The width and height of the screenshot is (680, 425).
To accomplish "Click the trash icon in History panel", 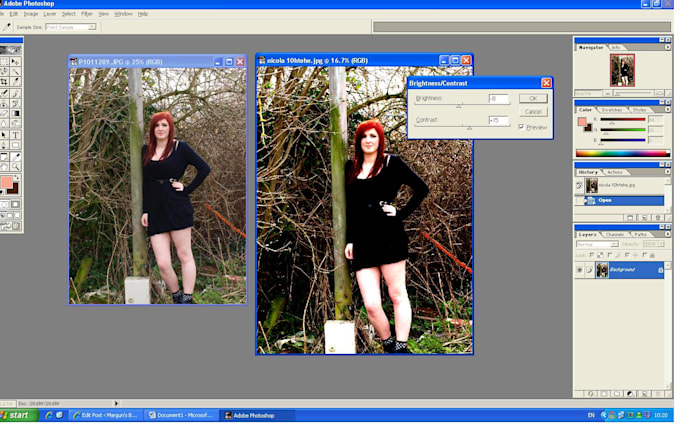I will click(658, 218).
